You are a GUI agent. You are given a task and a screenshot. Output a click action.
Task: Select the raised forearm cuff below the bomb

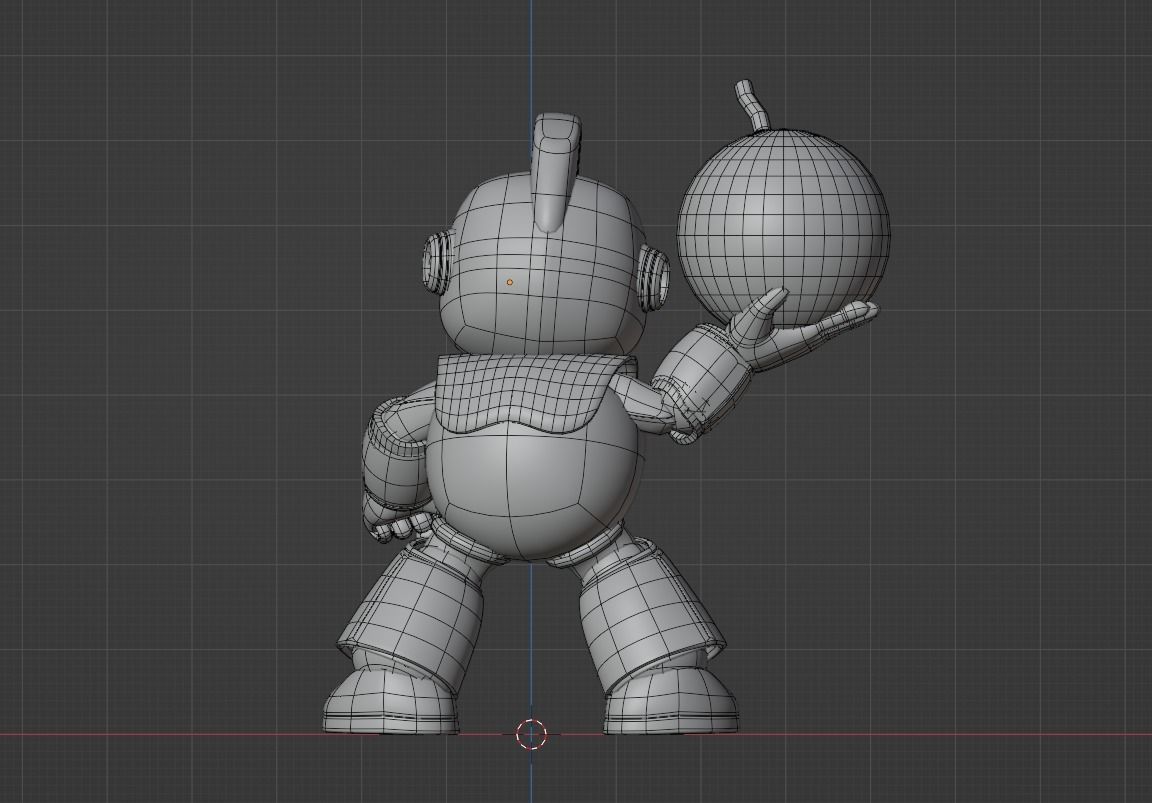click(702, 380)
